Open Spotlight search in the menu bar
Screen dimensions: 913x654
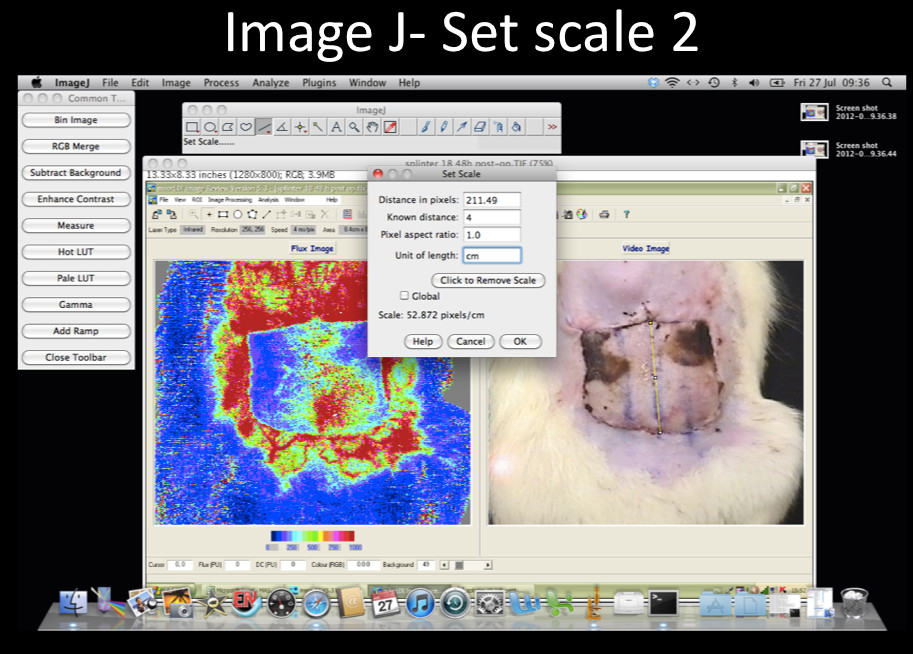887,83
